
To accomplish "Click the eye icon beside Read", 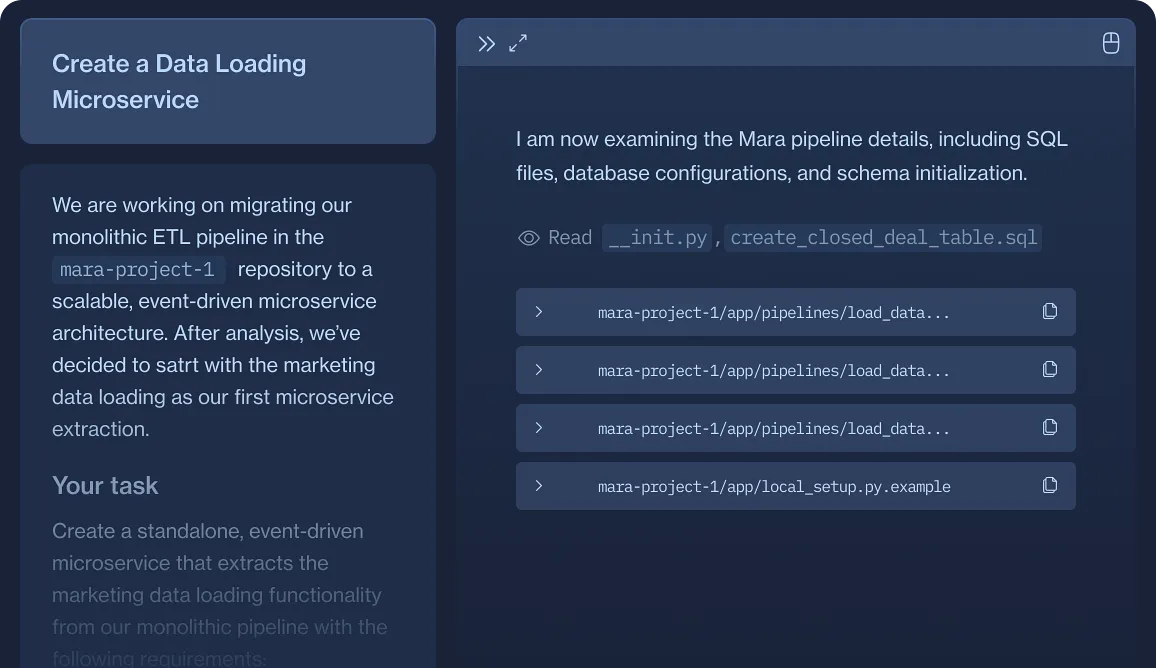I will [x=528, y=238].
